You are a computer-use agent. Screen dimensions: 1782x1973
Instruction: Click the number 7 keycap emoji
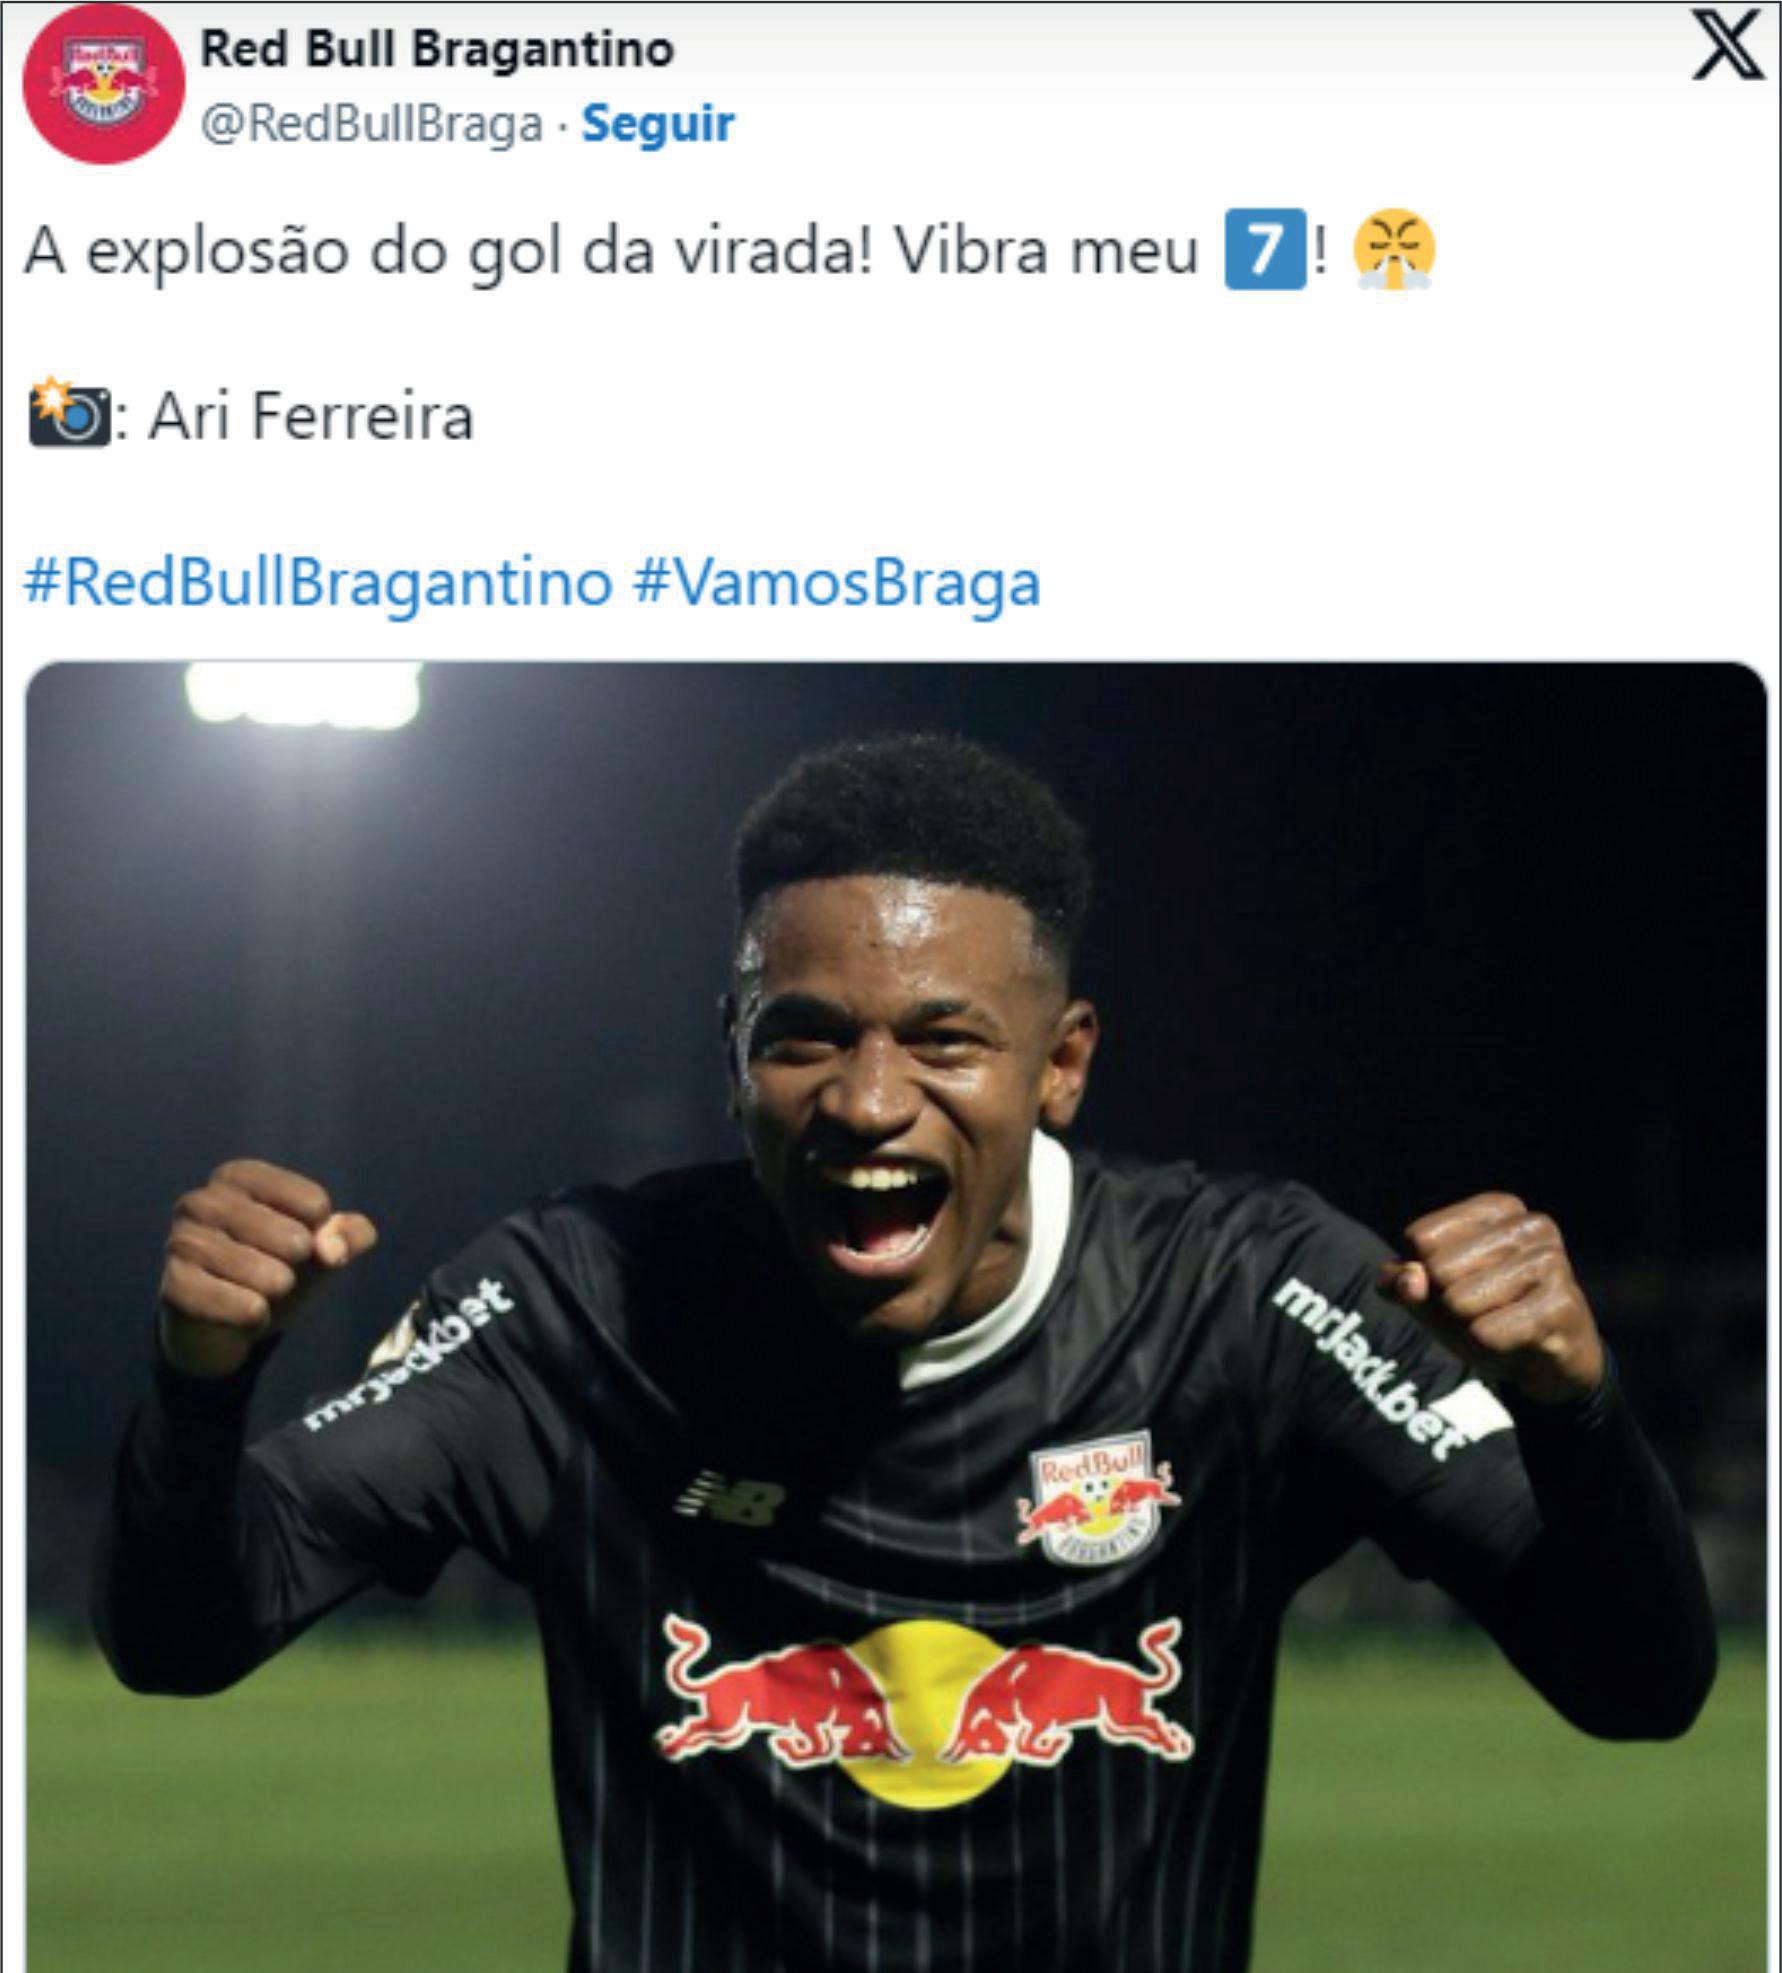click(1265, 250)
